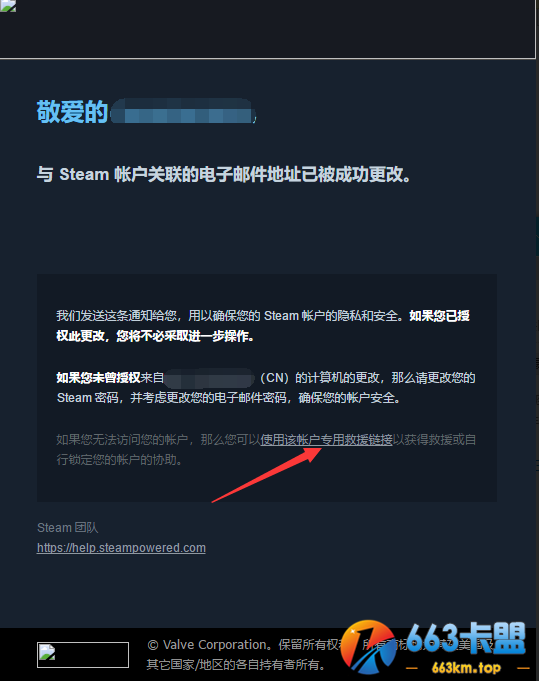Click the footer line 其它国家/地区的各自持有者所有

pos(235,665)
